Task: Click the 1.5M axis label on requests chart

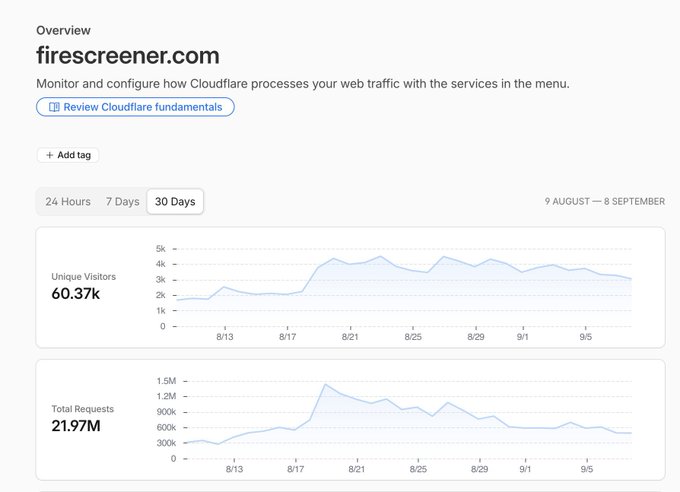Action: 167,381
